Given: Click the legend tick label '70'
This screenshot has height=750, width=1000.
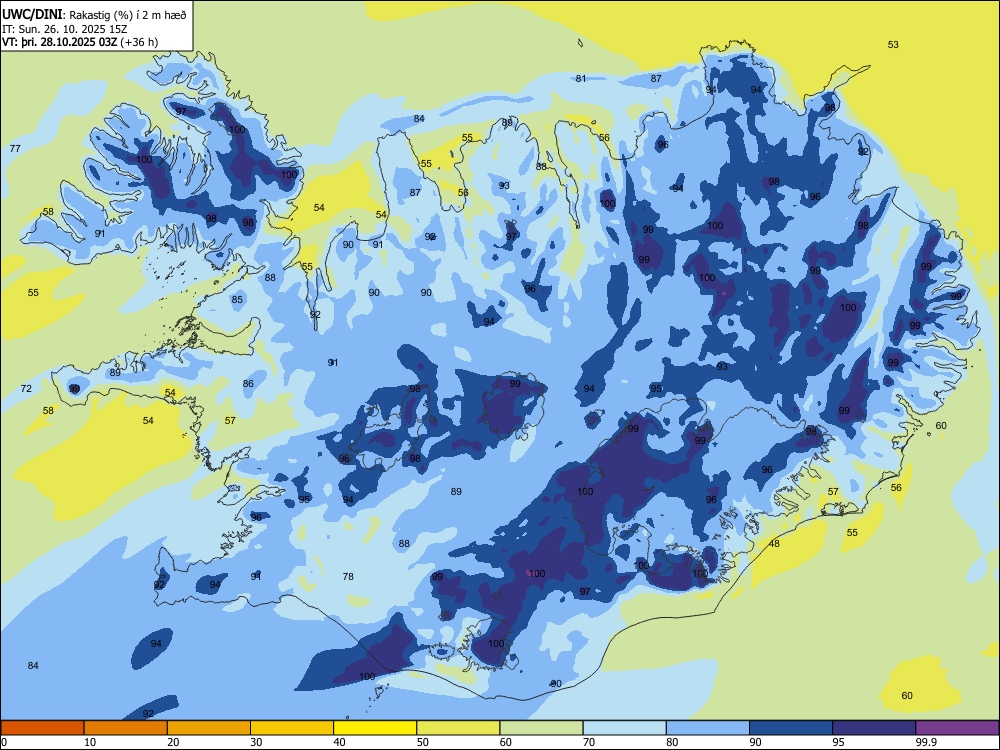Looking at the screenshot, I should click(589, 742).
